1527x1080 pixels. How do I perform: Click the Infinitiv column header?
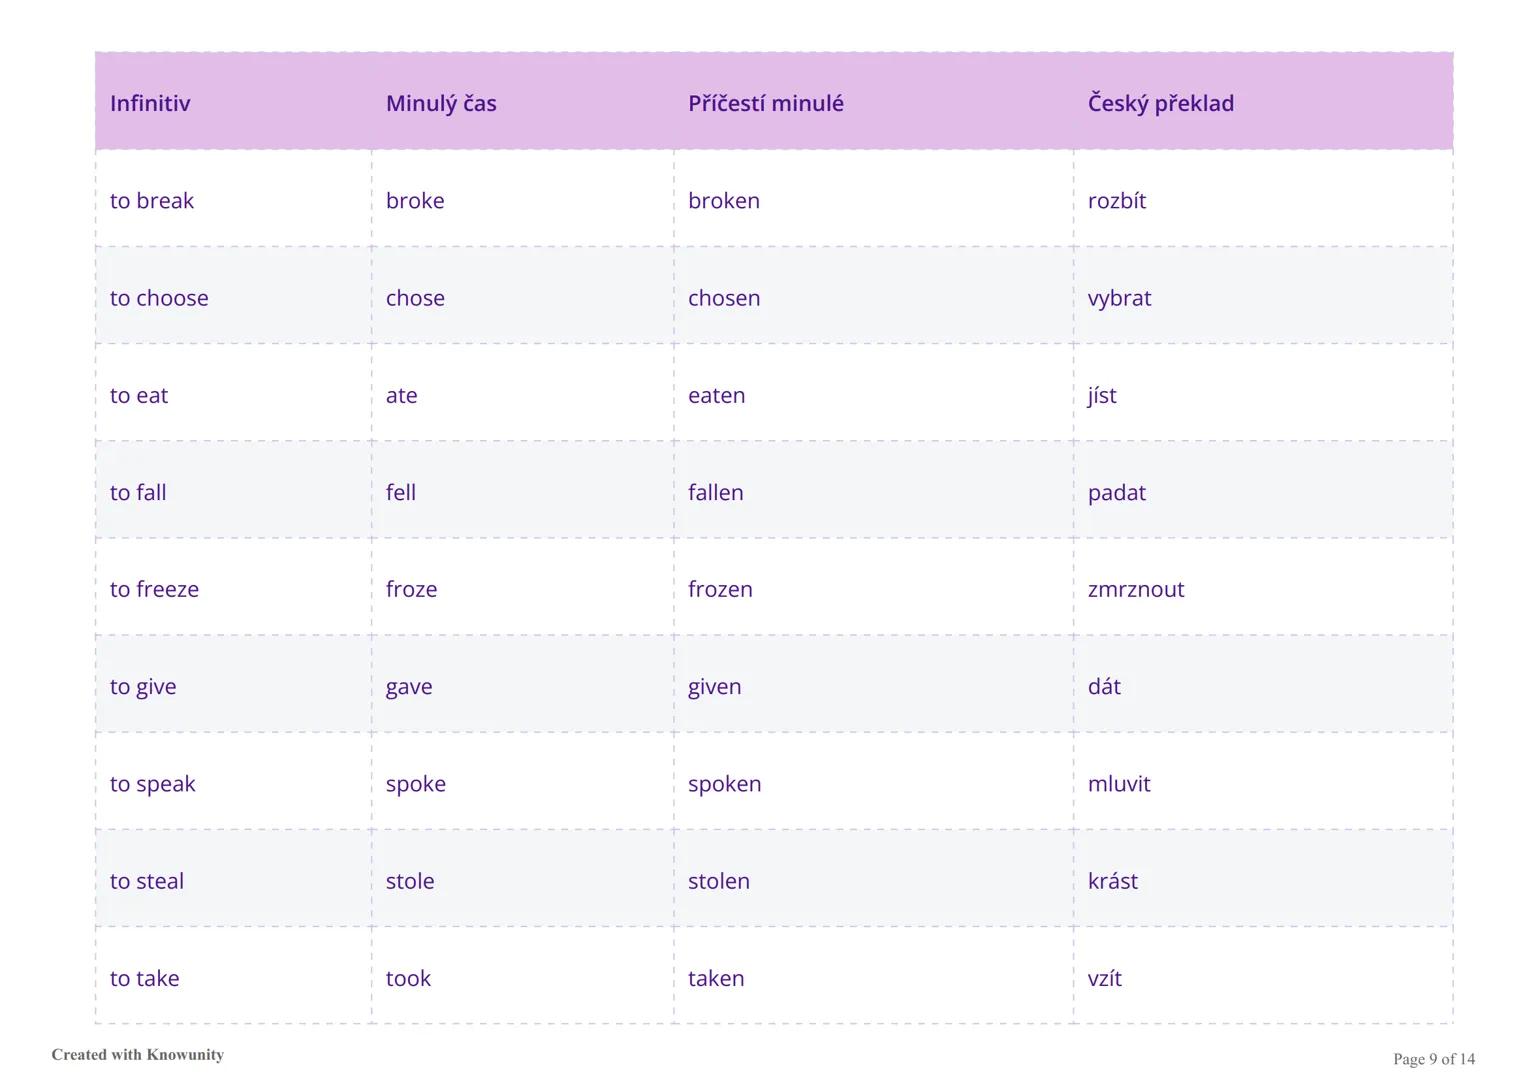pyautogui.click(x=150, y=103)
